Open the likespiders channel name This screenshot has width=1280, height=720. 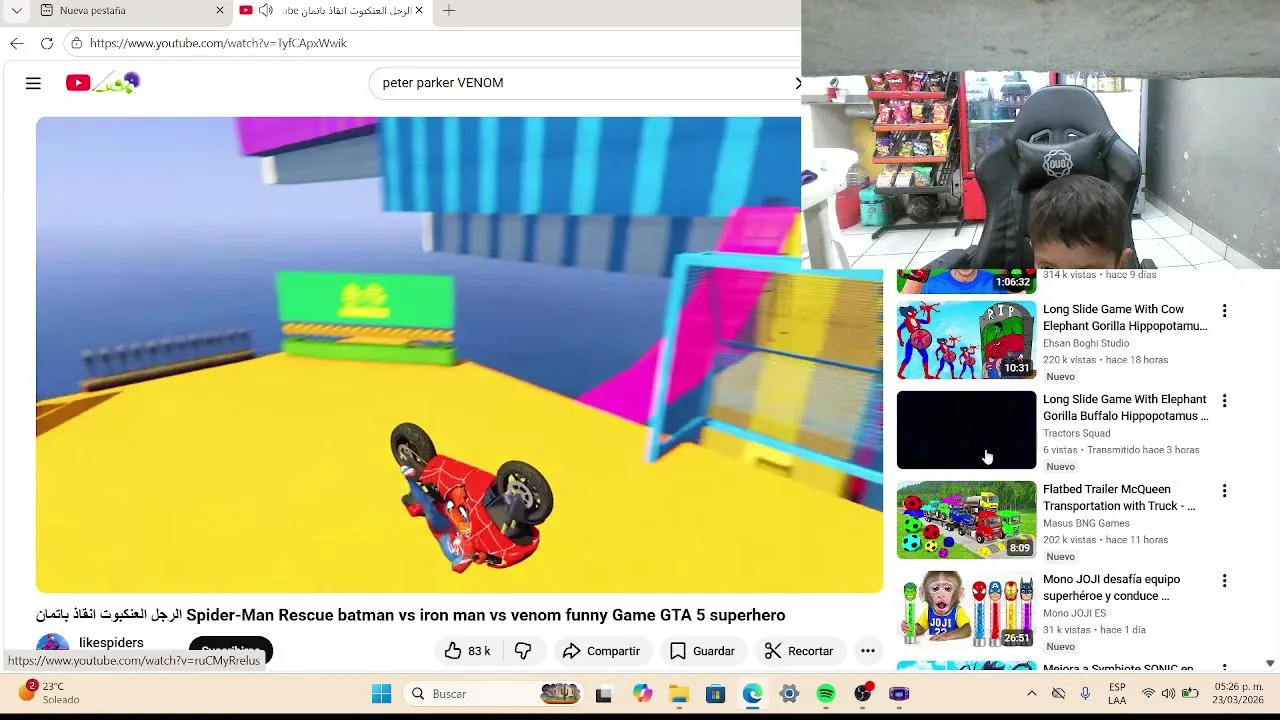111,643
